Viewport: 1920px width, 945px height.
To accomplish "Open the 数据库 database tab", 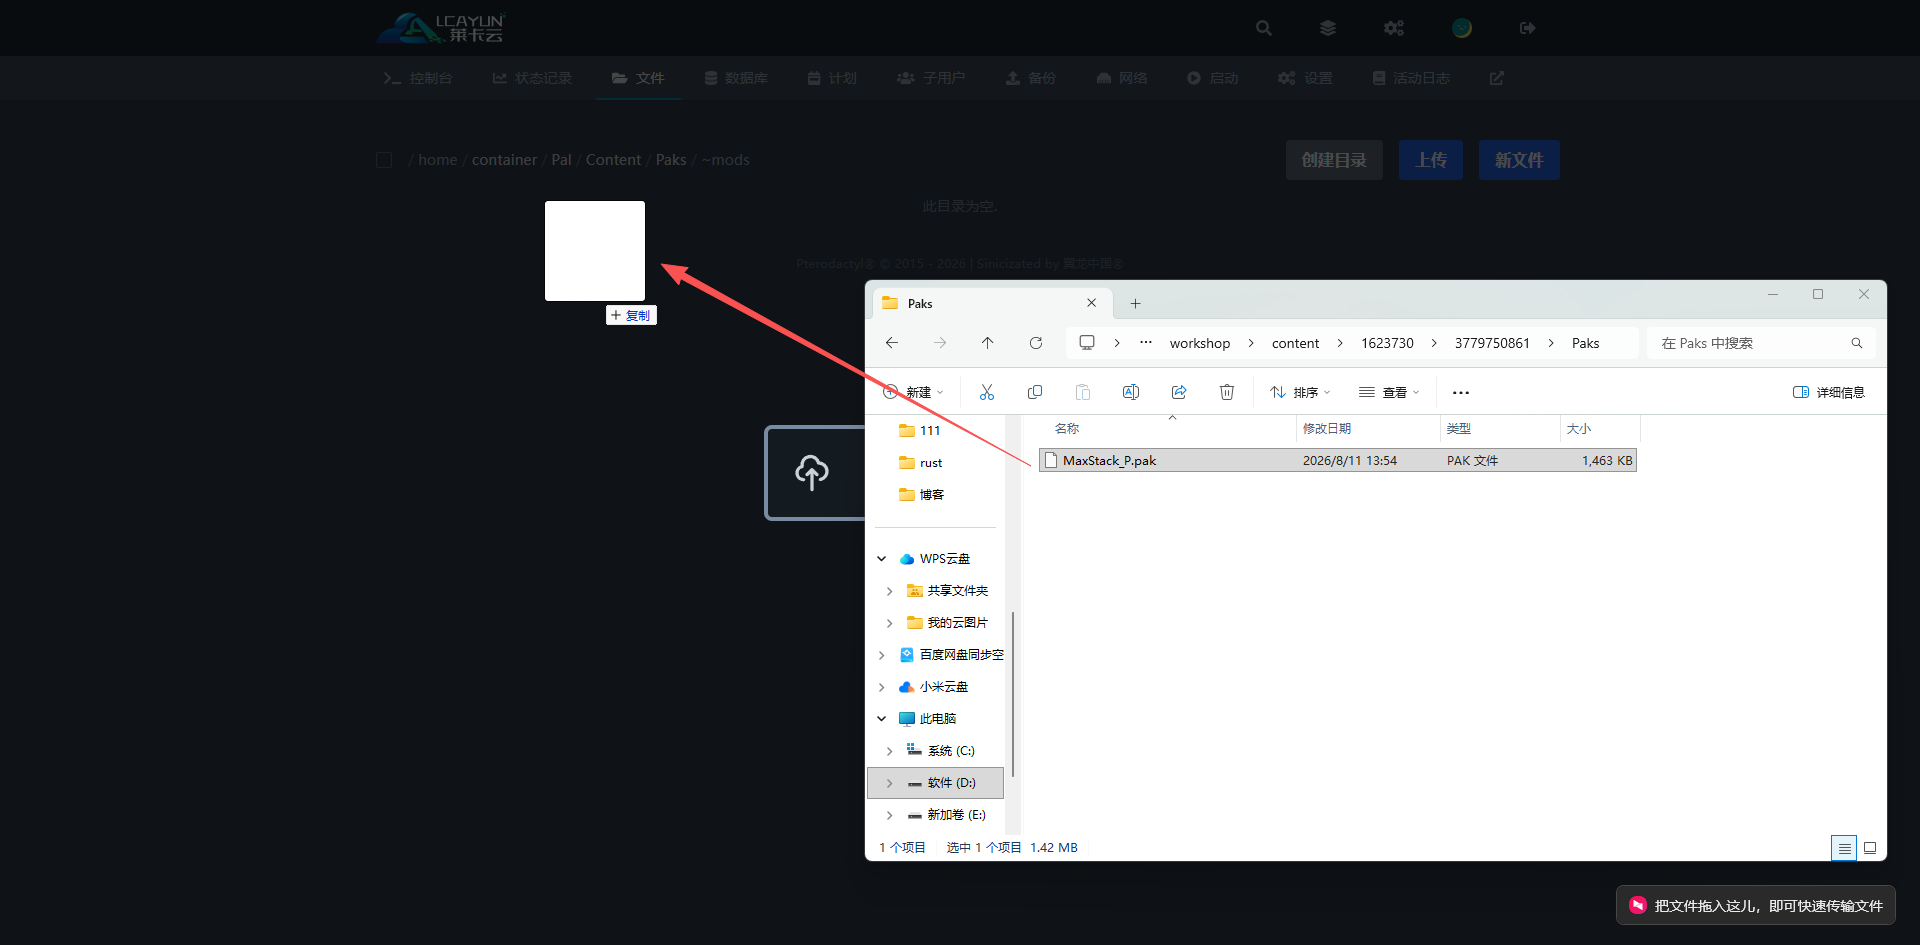I will 736,78.
